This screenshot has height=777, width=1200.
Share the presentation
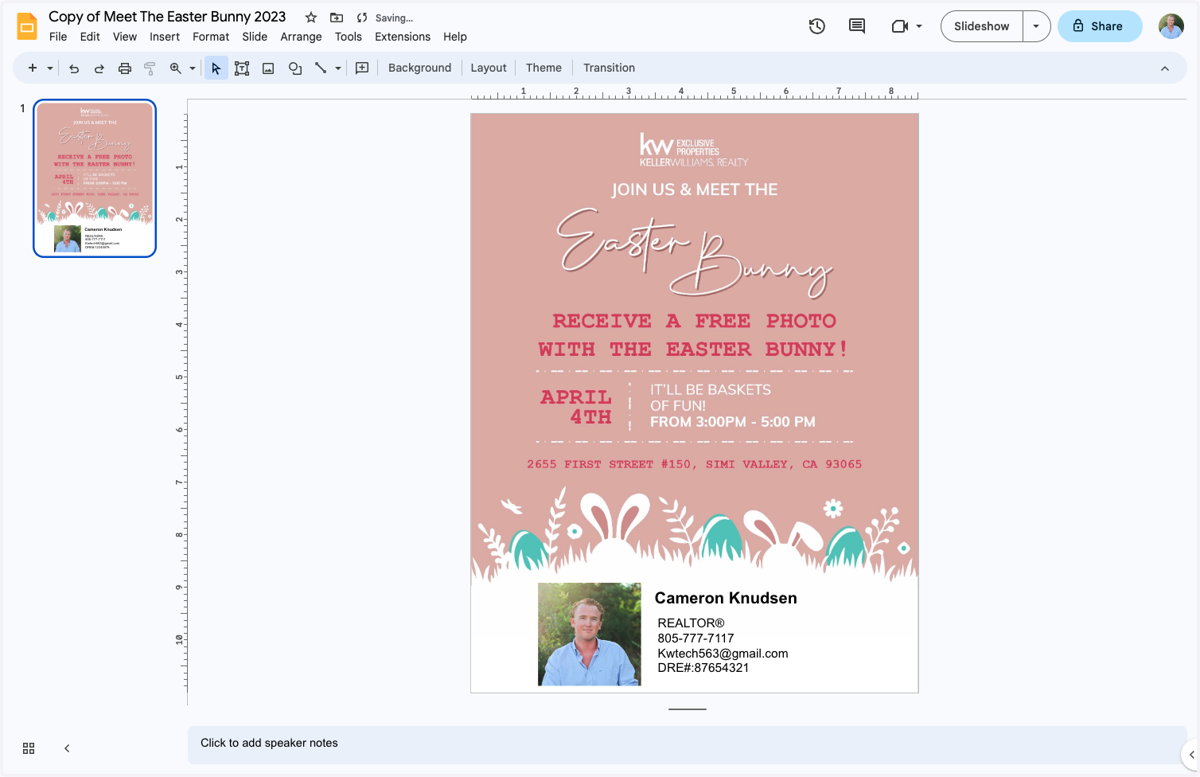(1100, 26)
